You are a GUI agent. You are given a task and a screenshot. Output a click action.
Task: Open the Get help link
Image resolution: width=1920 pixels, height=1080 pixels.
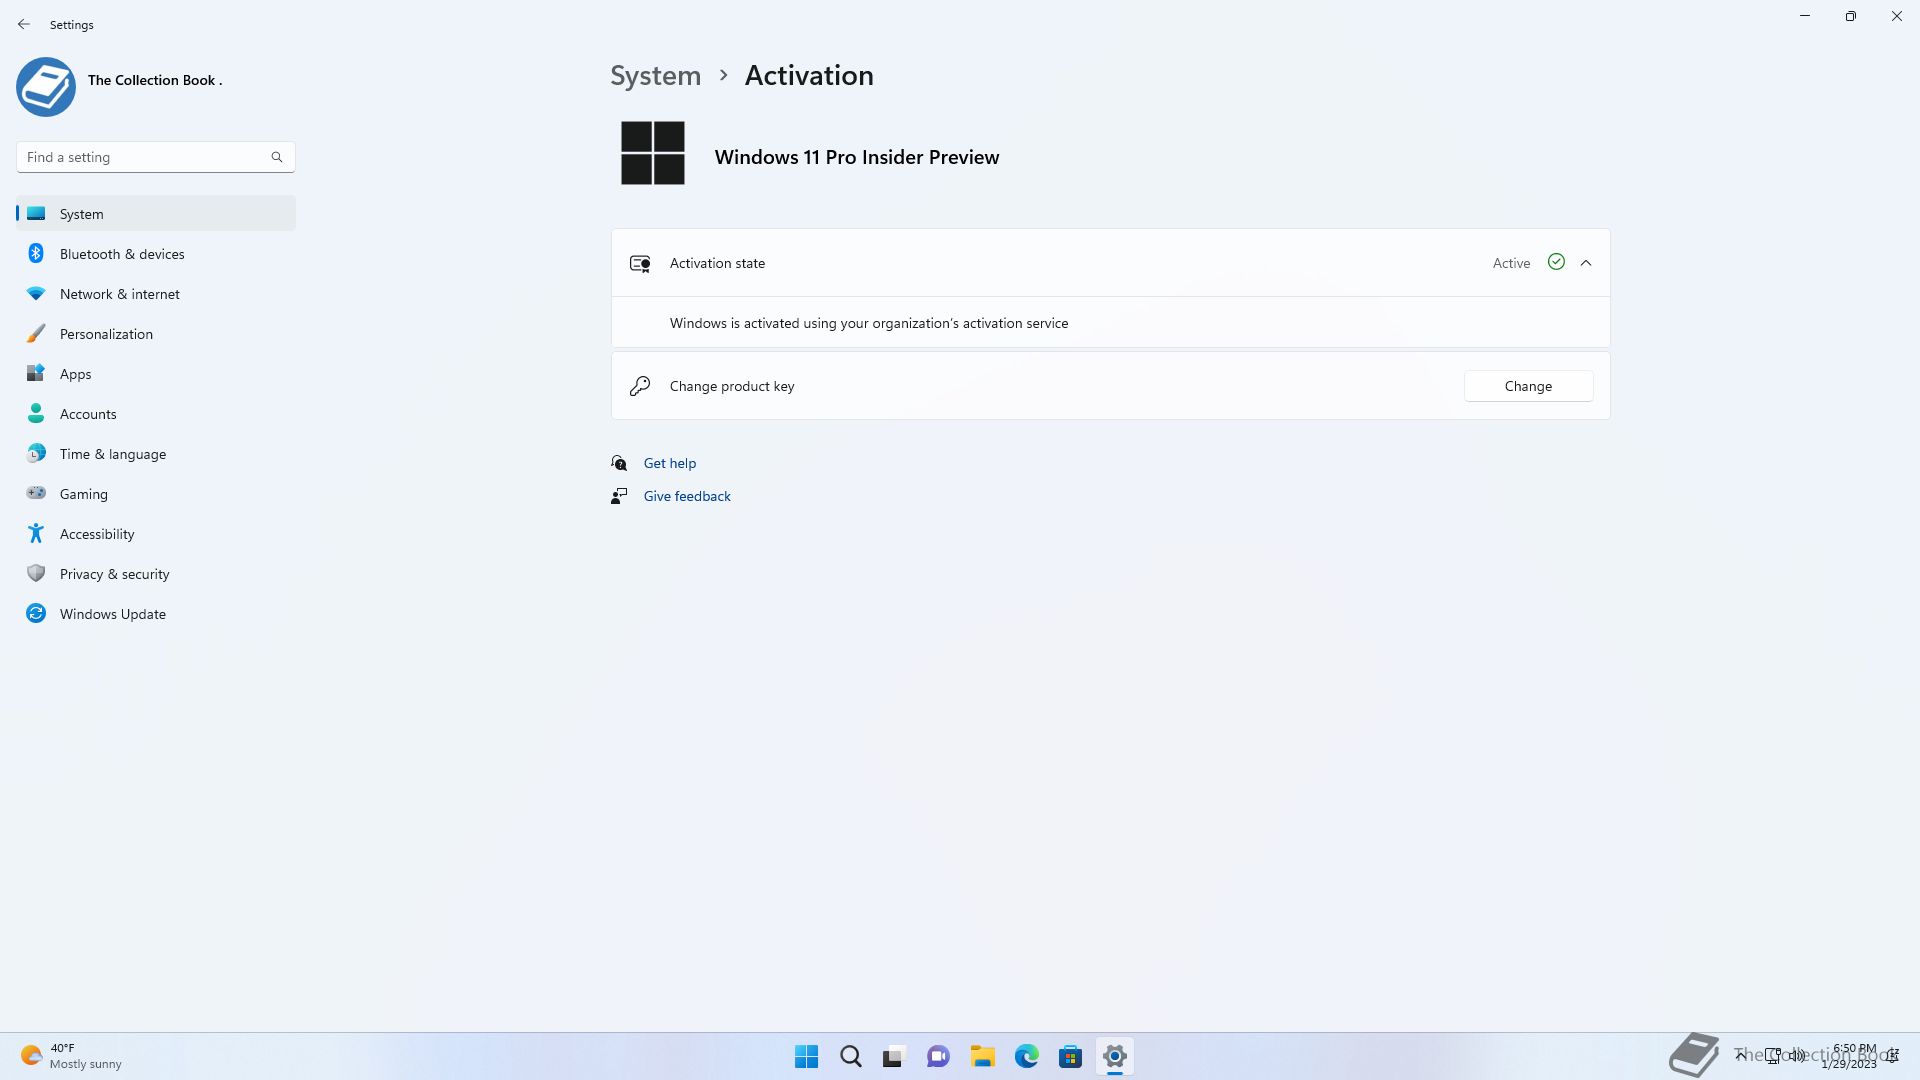click(x=669, y=463)
